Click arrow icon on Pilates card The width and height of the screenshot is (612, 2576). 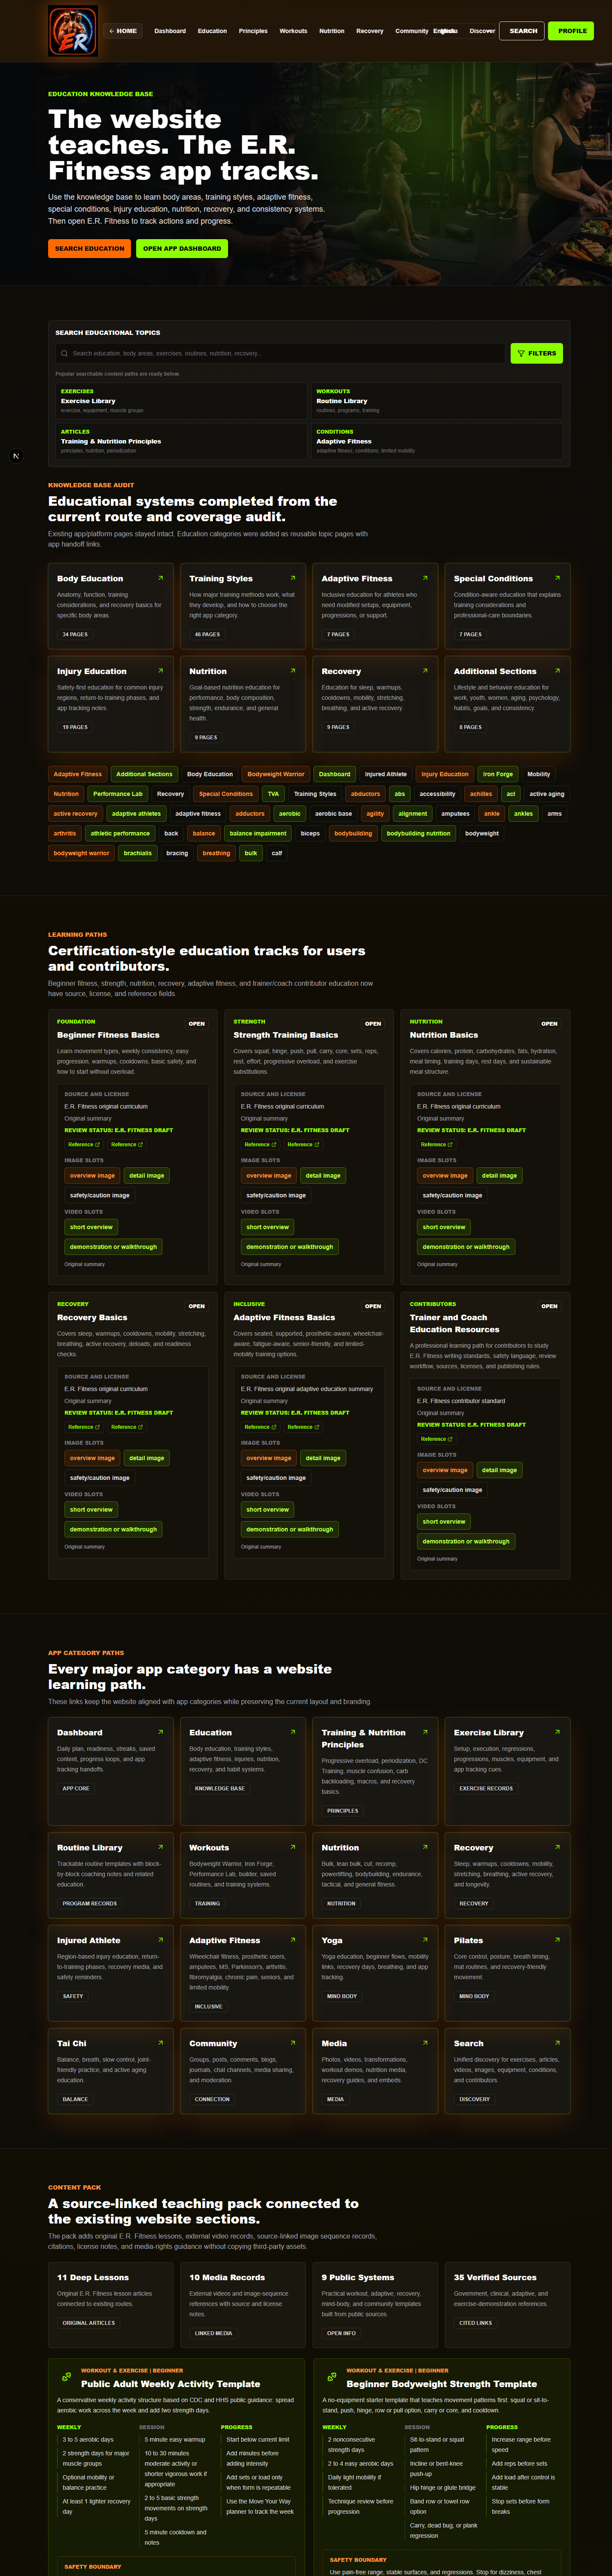pyautogui.click(x=557, y=1940)
